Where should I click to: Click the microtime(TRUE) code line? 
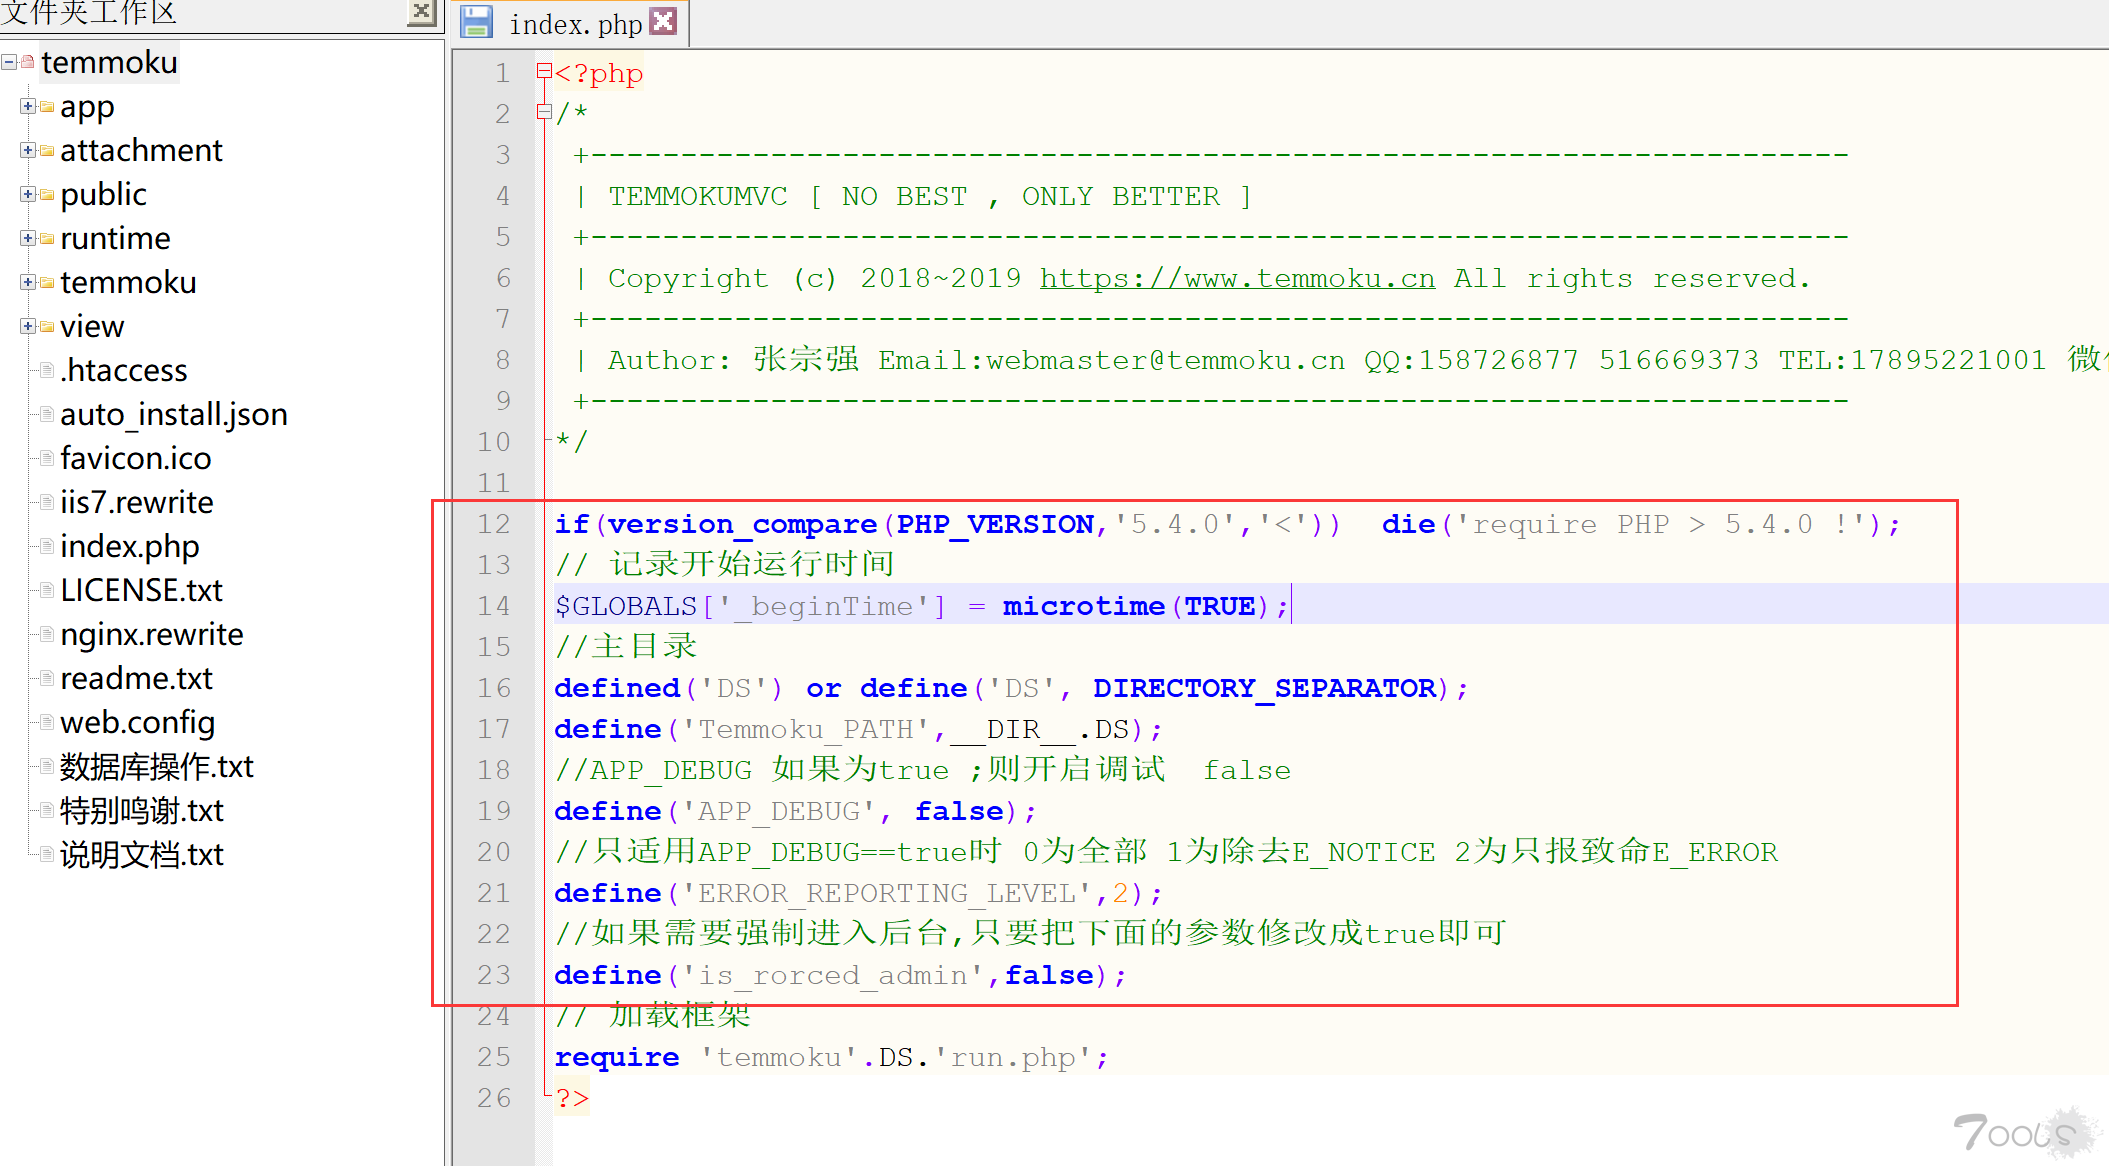point(922,606)
